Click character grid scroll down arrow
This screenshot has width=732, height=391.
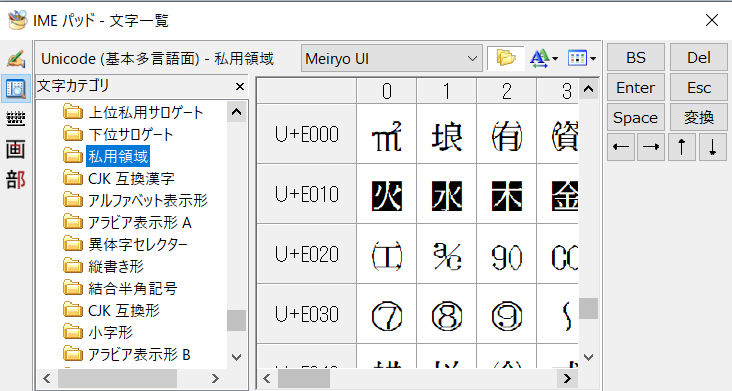[589, 357]
